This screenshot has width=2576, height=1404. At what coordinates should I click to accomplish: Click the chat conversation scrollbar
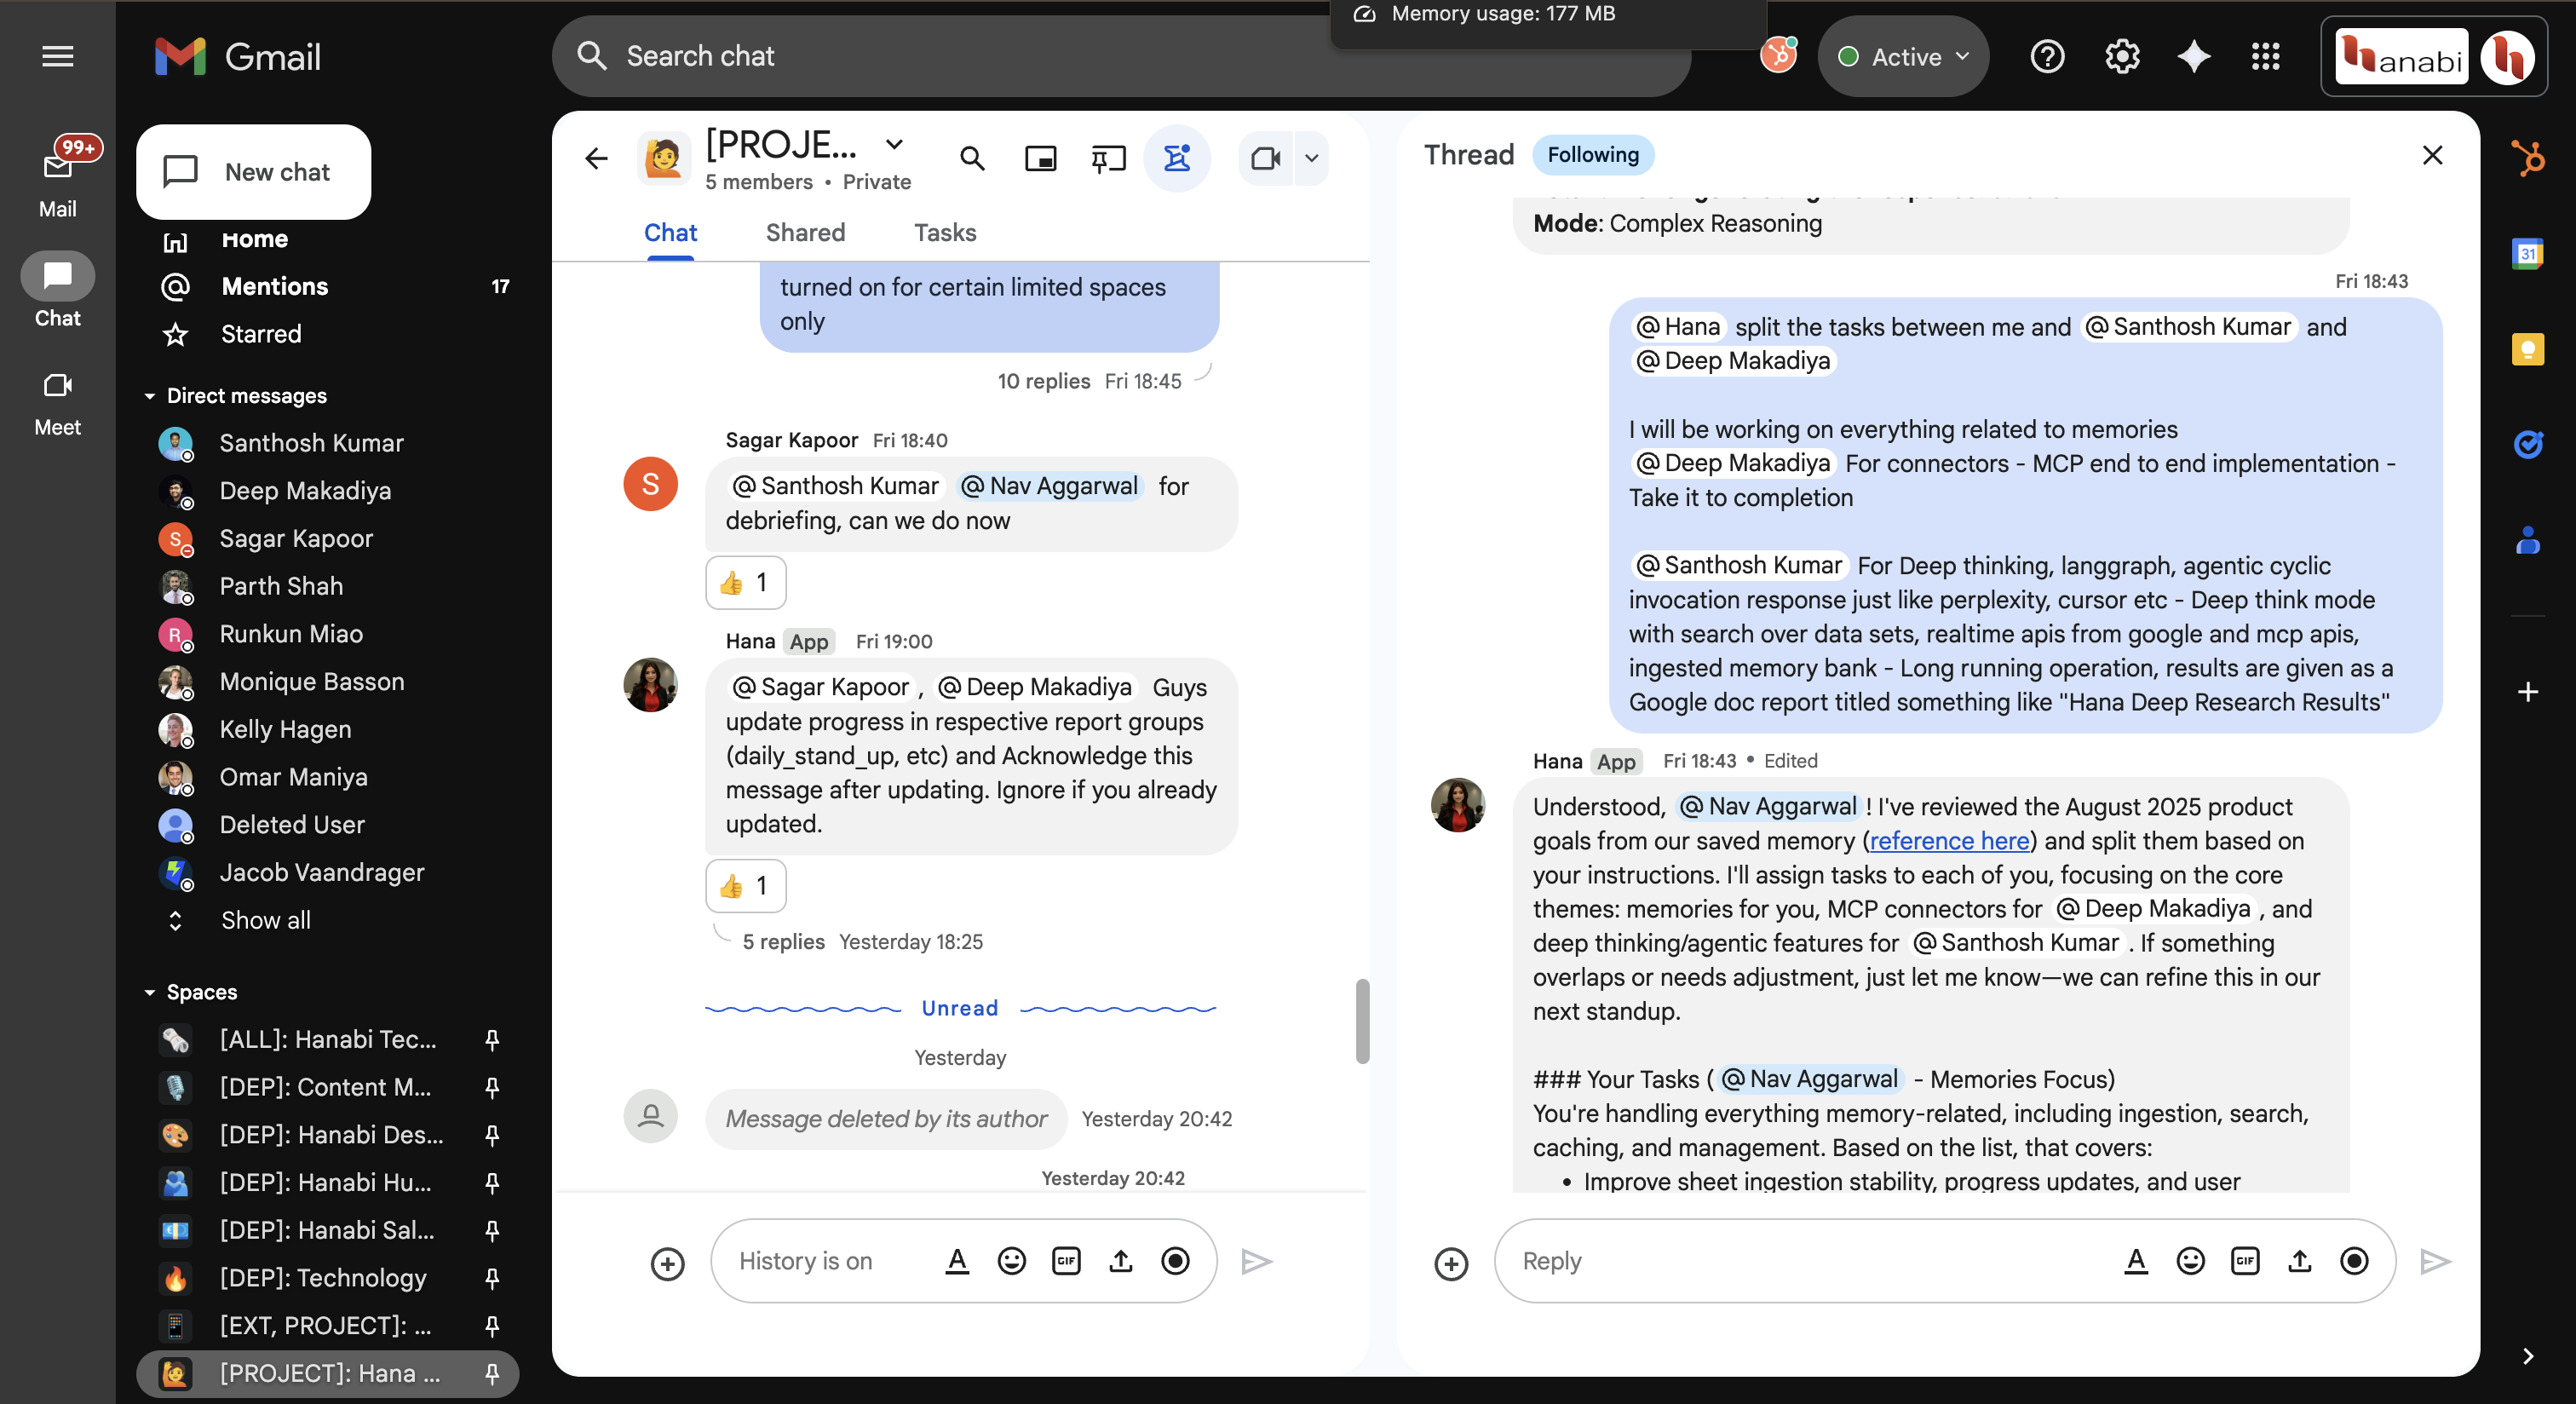[1362, 1021]
